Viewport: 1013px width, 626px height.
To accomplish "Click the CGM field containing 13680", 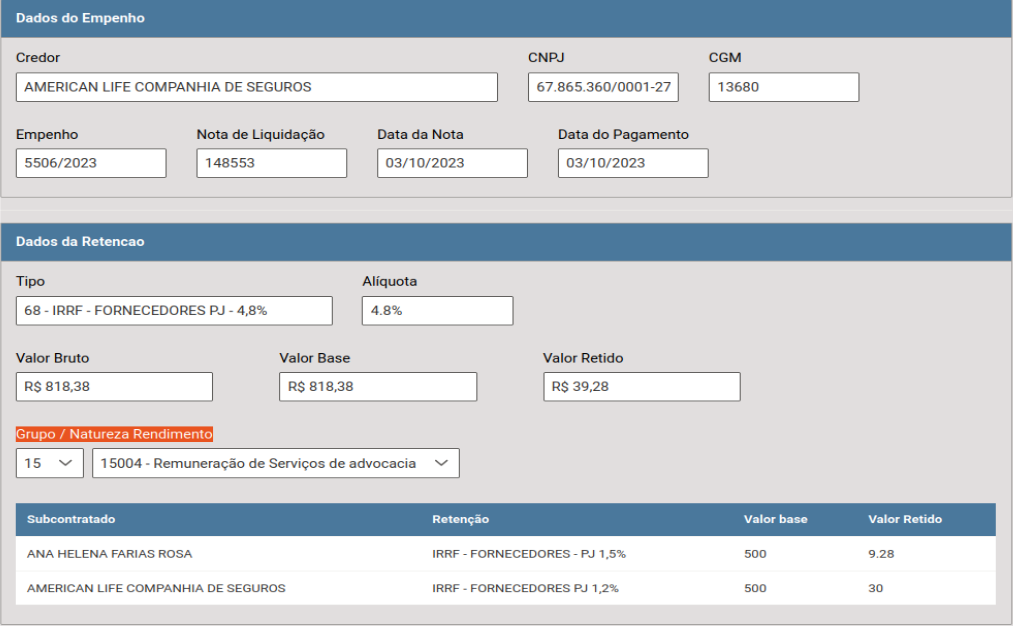I will click(783, 87).
